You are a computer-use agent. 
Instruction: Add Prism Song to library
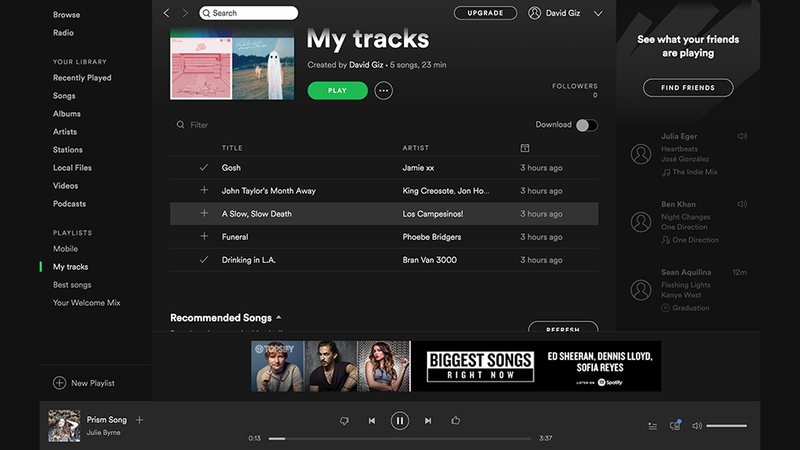point(139,420)
